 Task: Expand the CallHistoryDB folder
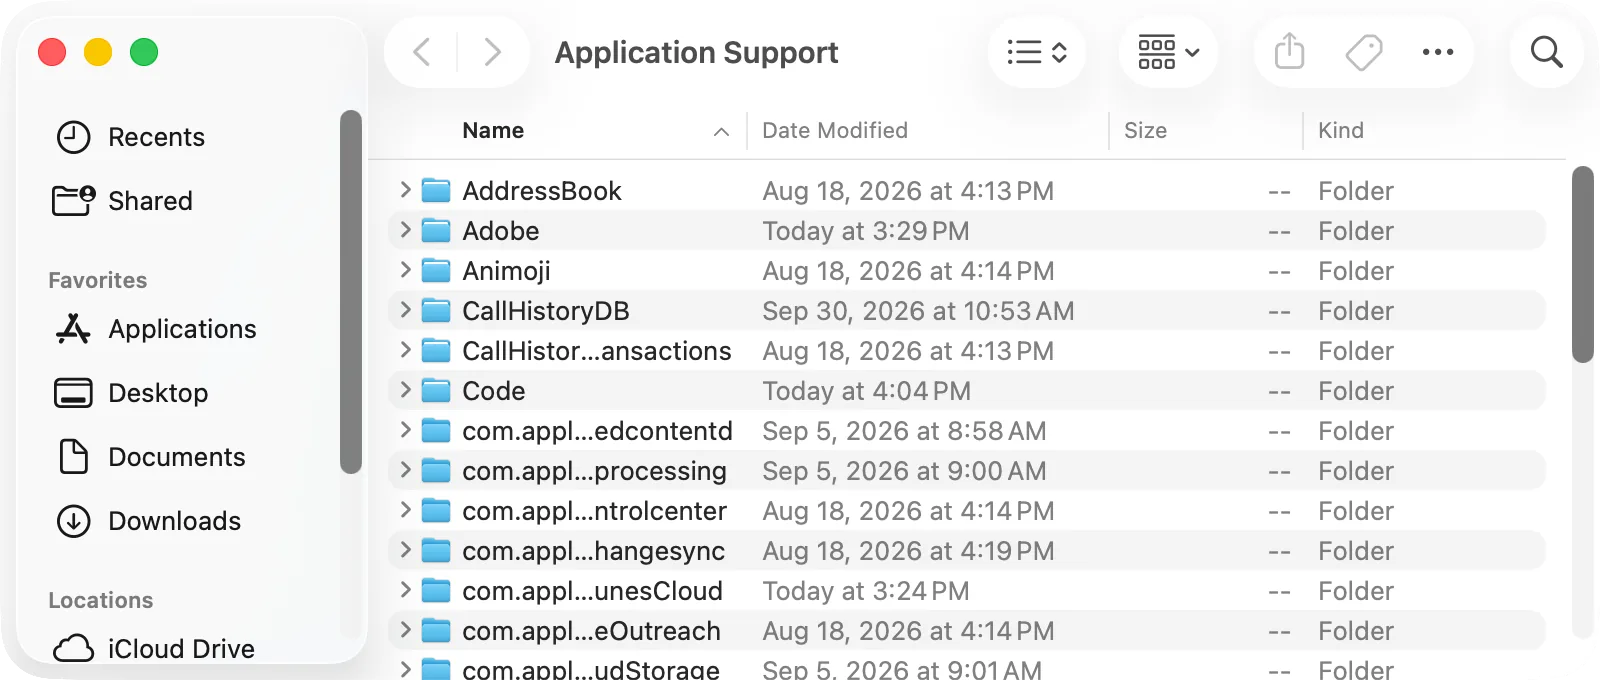point(405,310)
